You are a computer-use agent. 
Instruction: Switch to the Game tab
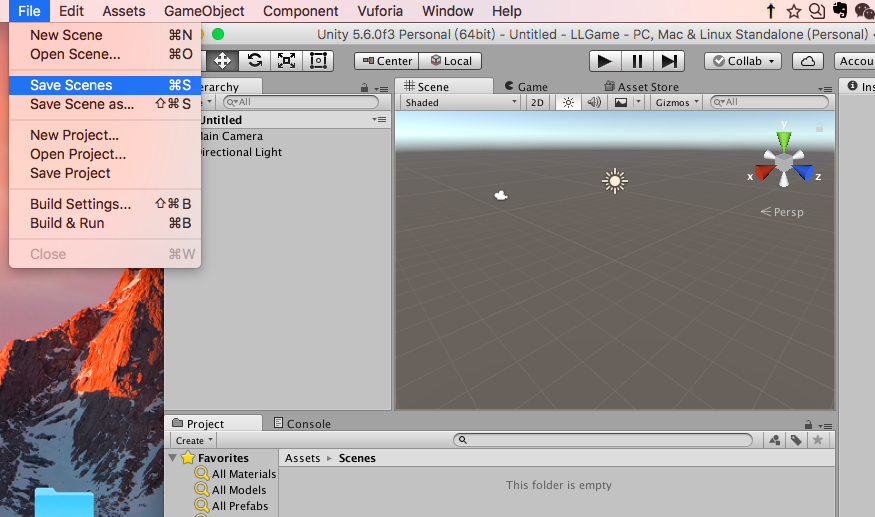(x=526, y=87)
